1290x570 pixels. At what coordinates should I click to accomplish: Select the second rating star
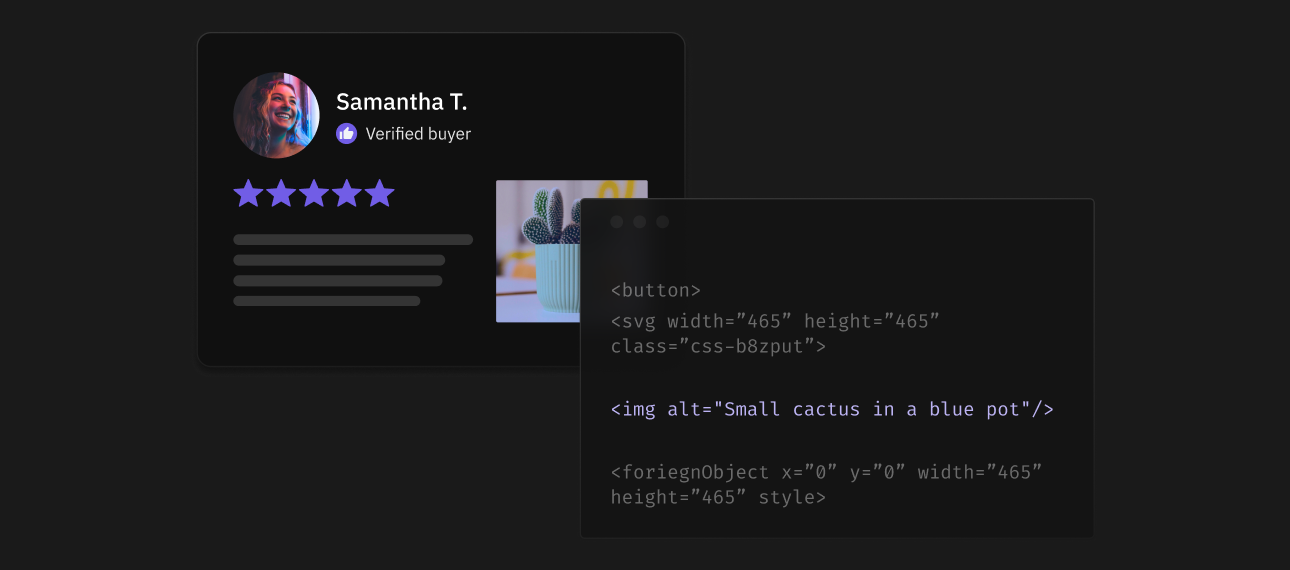tap(281, 193)
